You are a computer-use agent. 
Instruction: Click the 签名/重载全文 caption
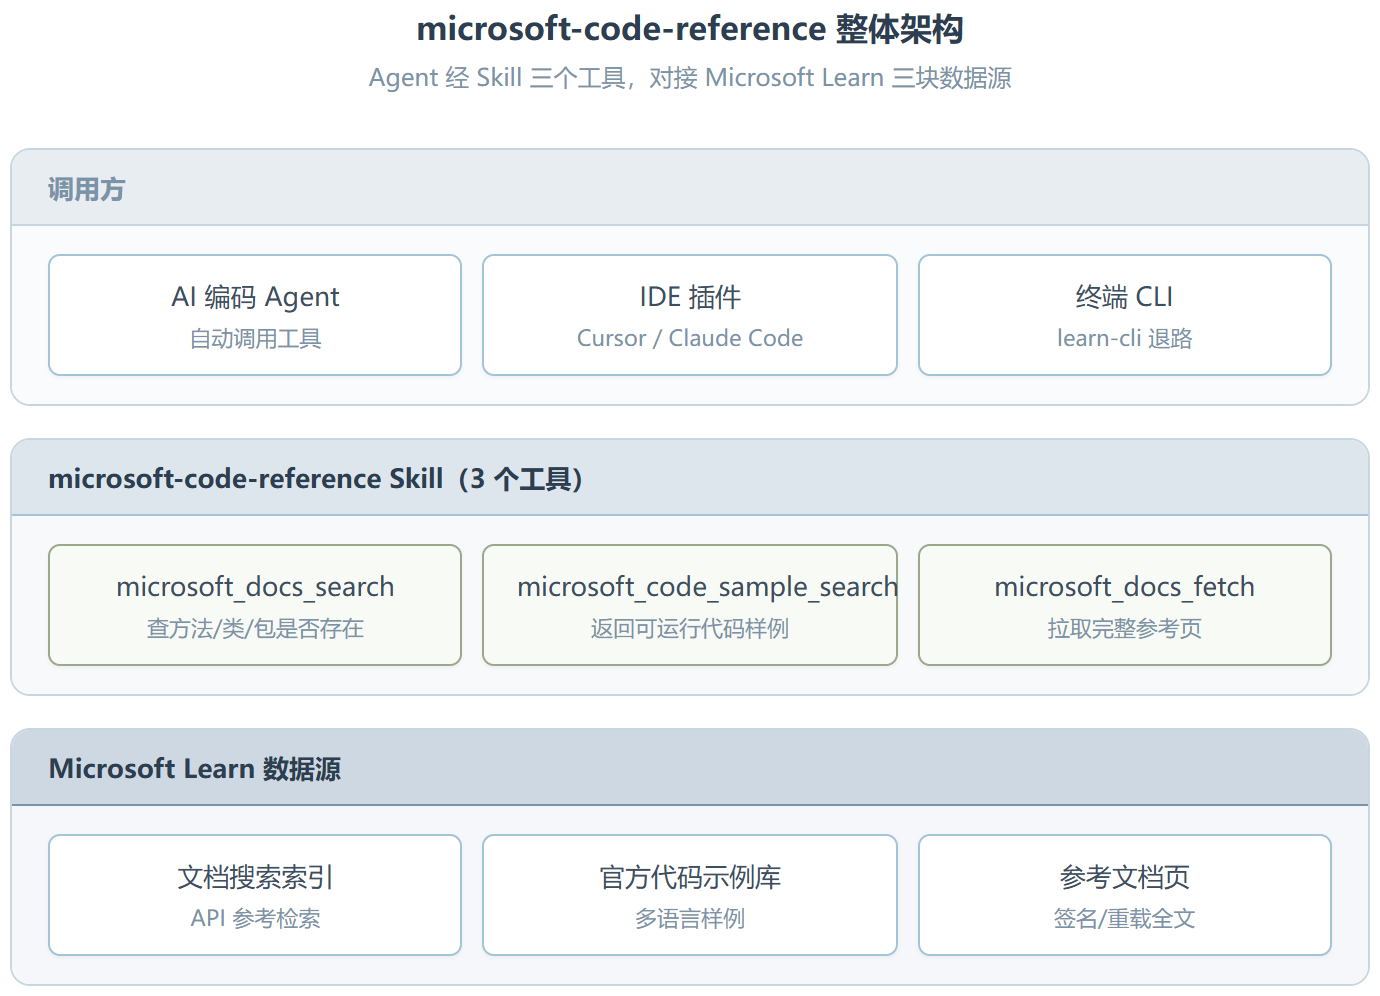[1125, 919]
